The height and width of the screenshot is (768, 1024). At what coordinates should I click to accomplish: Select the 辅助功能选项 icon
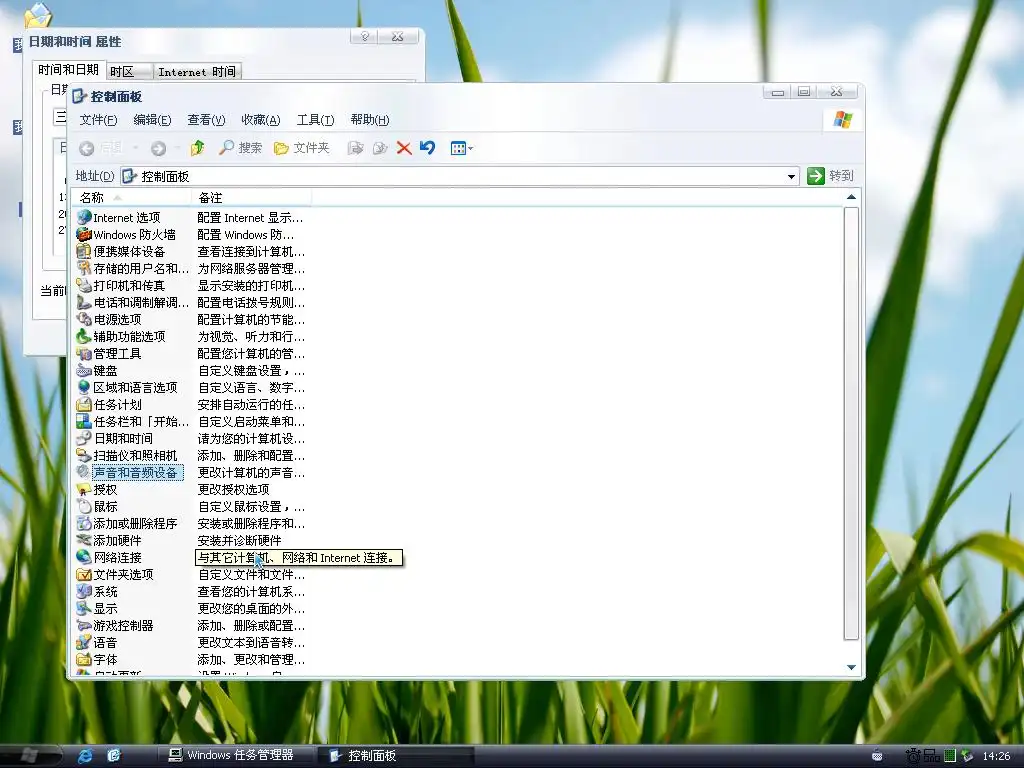point(84,336)
